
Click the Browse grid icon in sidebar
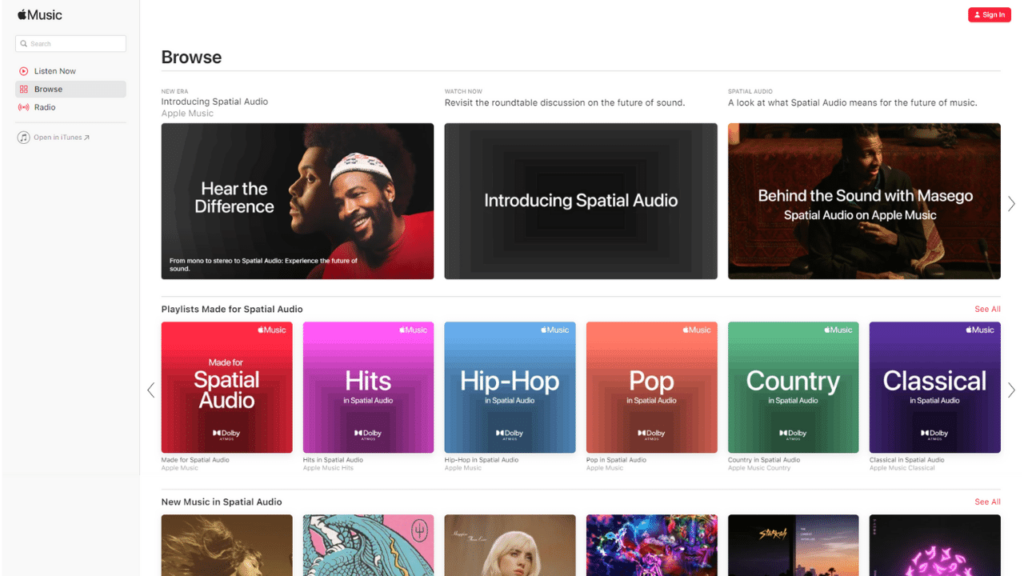[24, 89]
